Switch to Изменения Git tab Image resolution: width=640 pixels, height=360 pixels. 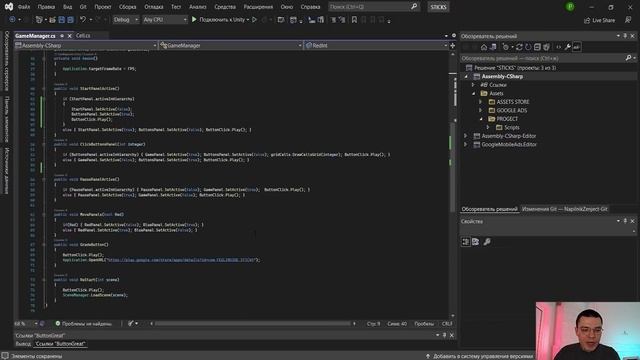564,209
